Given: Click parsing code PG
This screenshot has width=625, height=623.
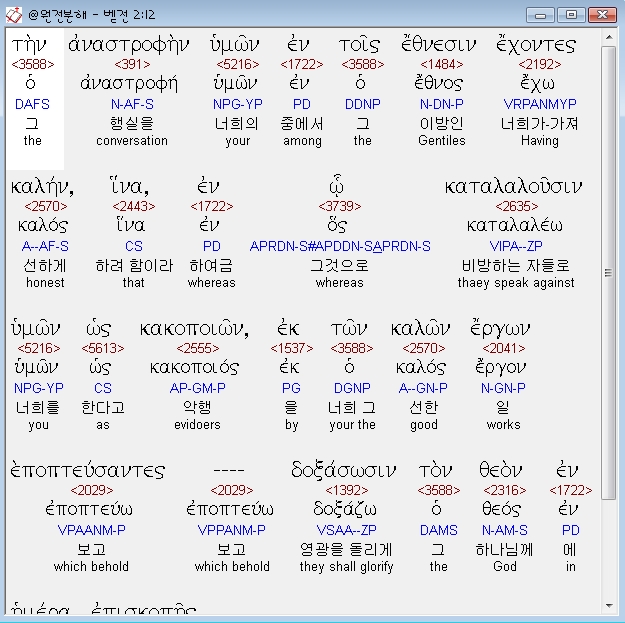Looking at the screenshot, I should [x=291, y=388].
